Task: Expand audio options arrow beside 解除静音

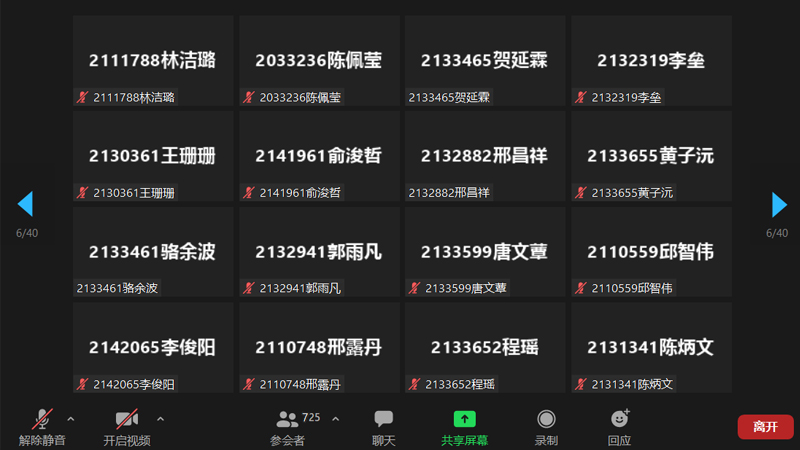Action: pos(70,419)
